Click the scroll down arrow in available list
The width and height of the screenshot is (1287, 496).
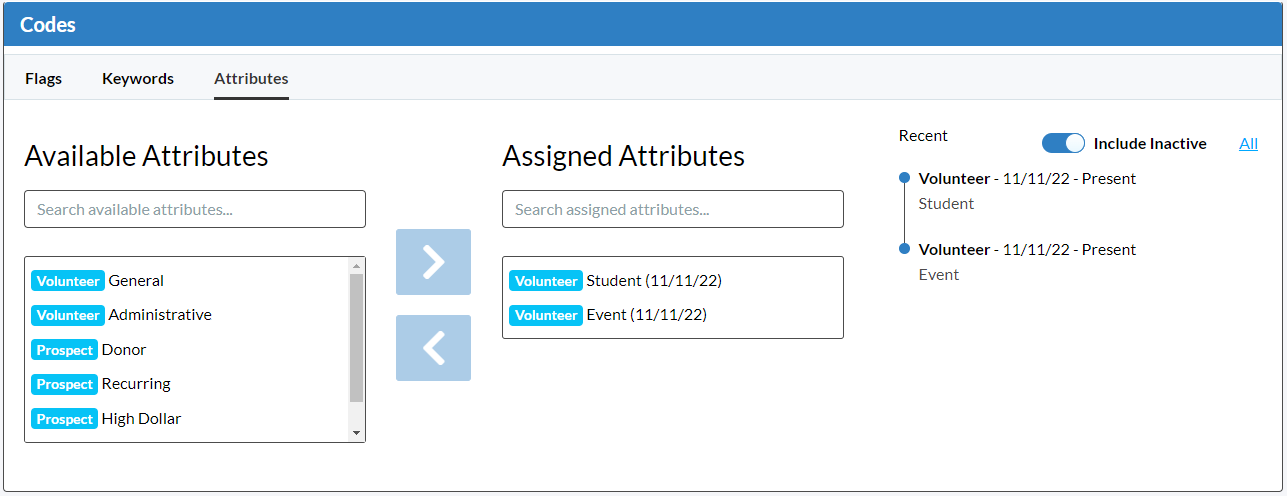click(356, 433)
